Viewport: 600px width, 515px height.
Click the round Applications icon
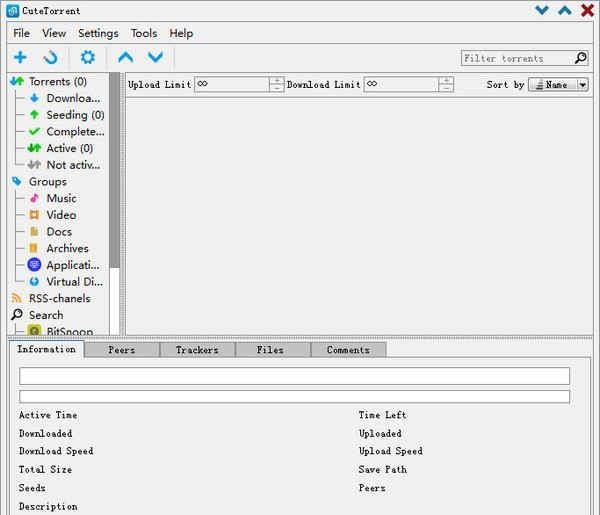(34, 265)
